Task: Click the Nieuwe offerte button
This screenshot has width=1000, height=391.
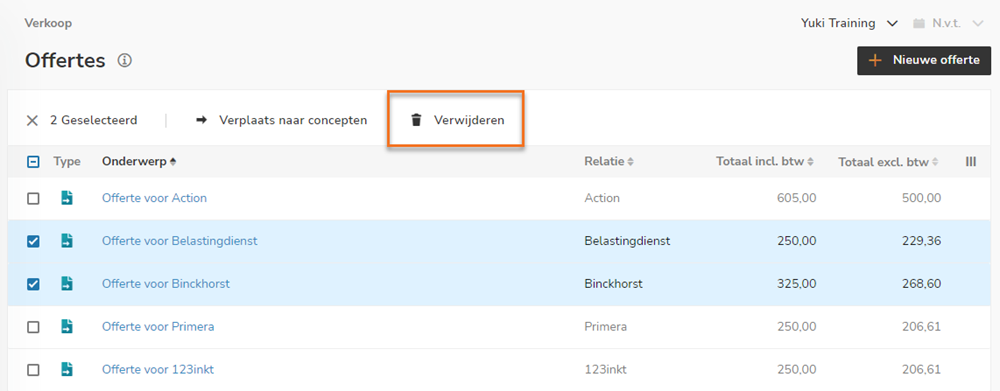Action: tap(923, 61)
